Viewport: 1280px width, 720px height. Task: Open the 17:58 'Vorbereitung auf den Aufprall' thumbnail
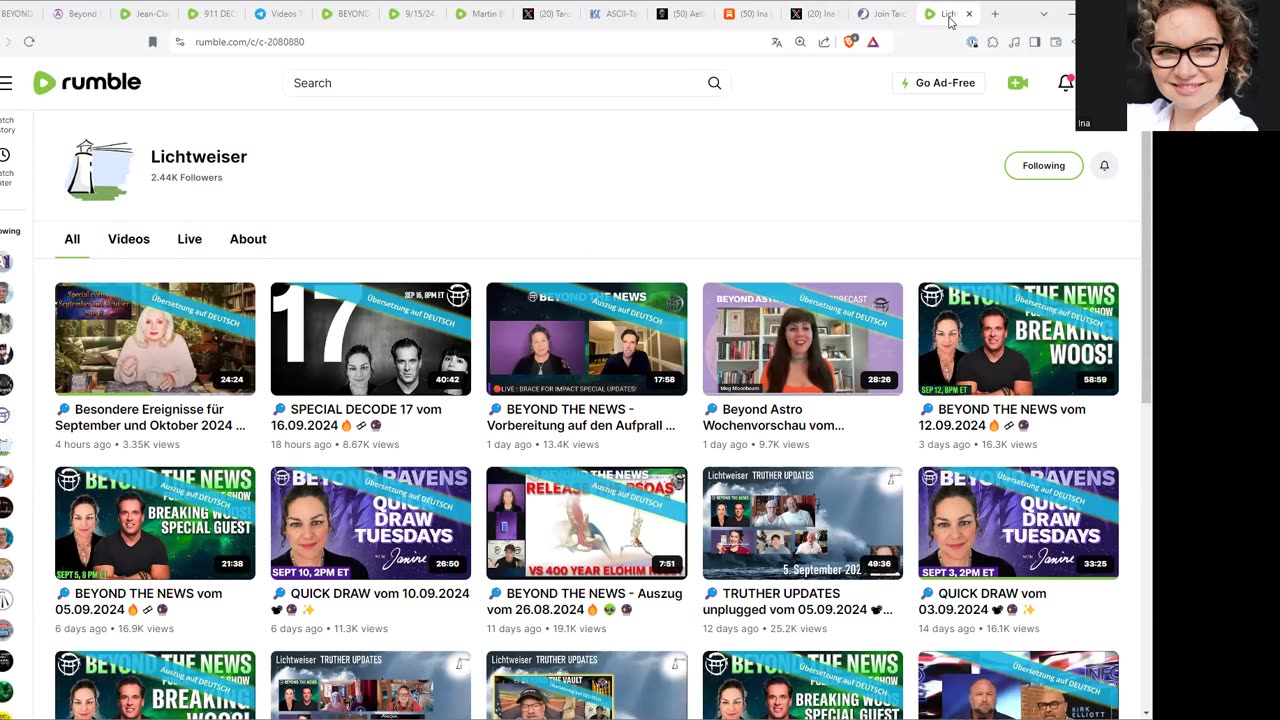[x=587, y=339]
